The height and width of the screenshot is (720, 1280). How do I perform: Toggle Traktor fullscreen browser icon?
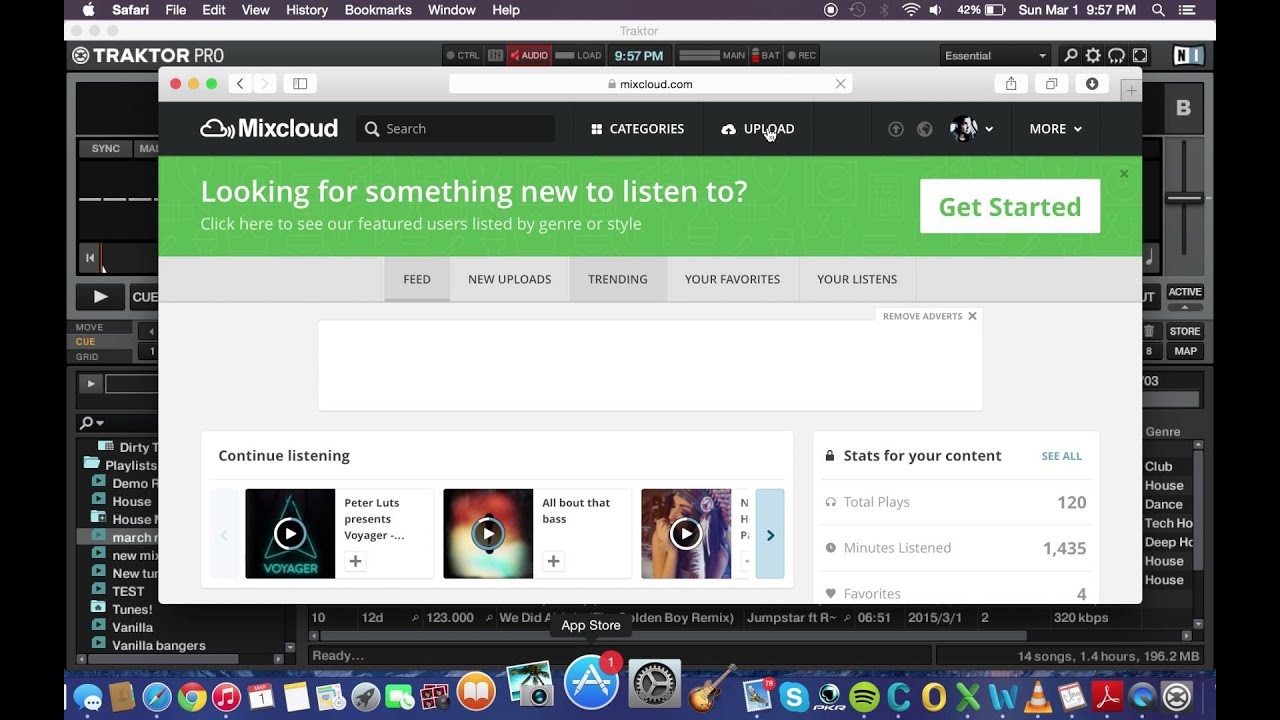(x=1139, y=56)
